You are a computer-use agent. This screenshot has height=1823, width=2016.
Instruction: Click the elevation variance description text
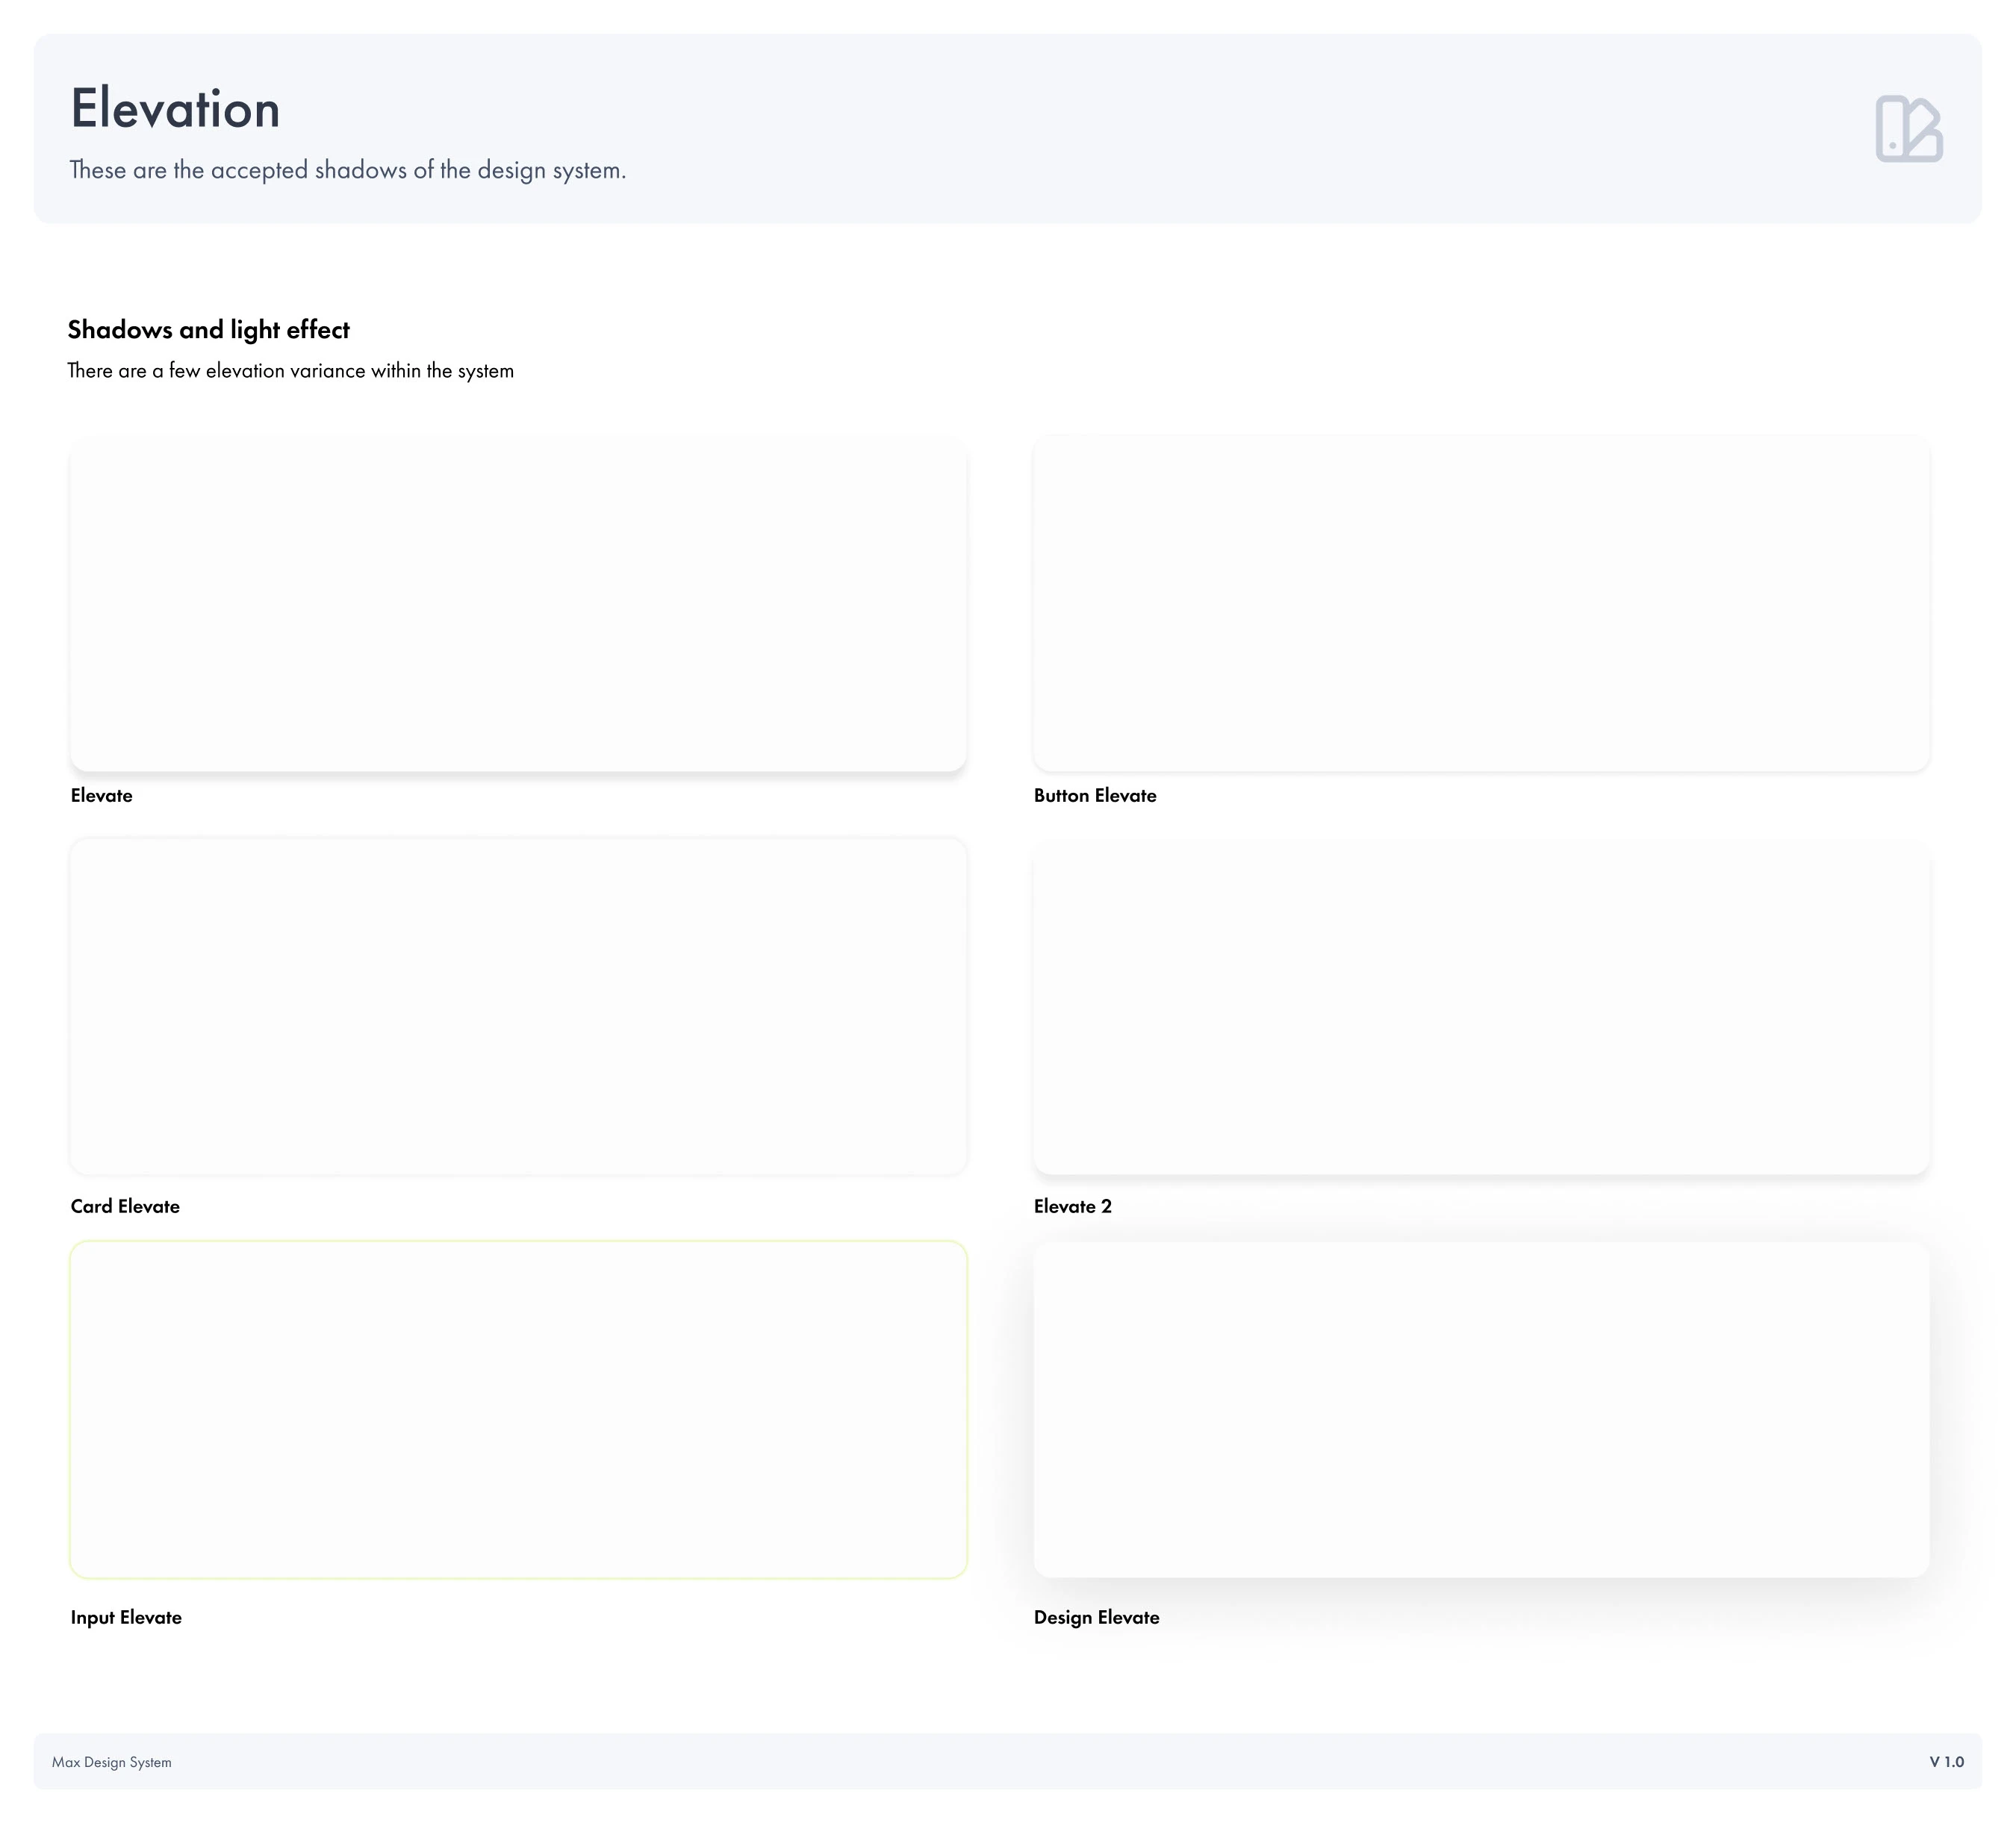pos(290,371)
